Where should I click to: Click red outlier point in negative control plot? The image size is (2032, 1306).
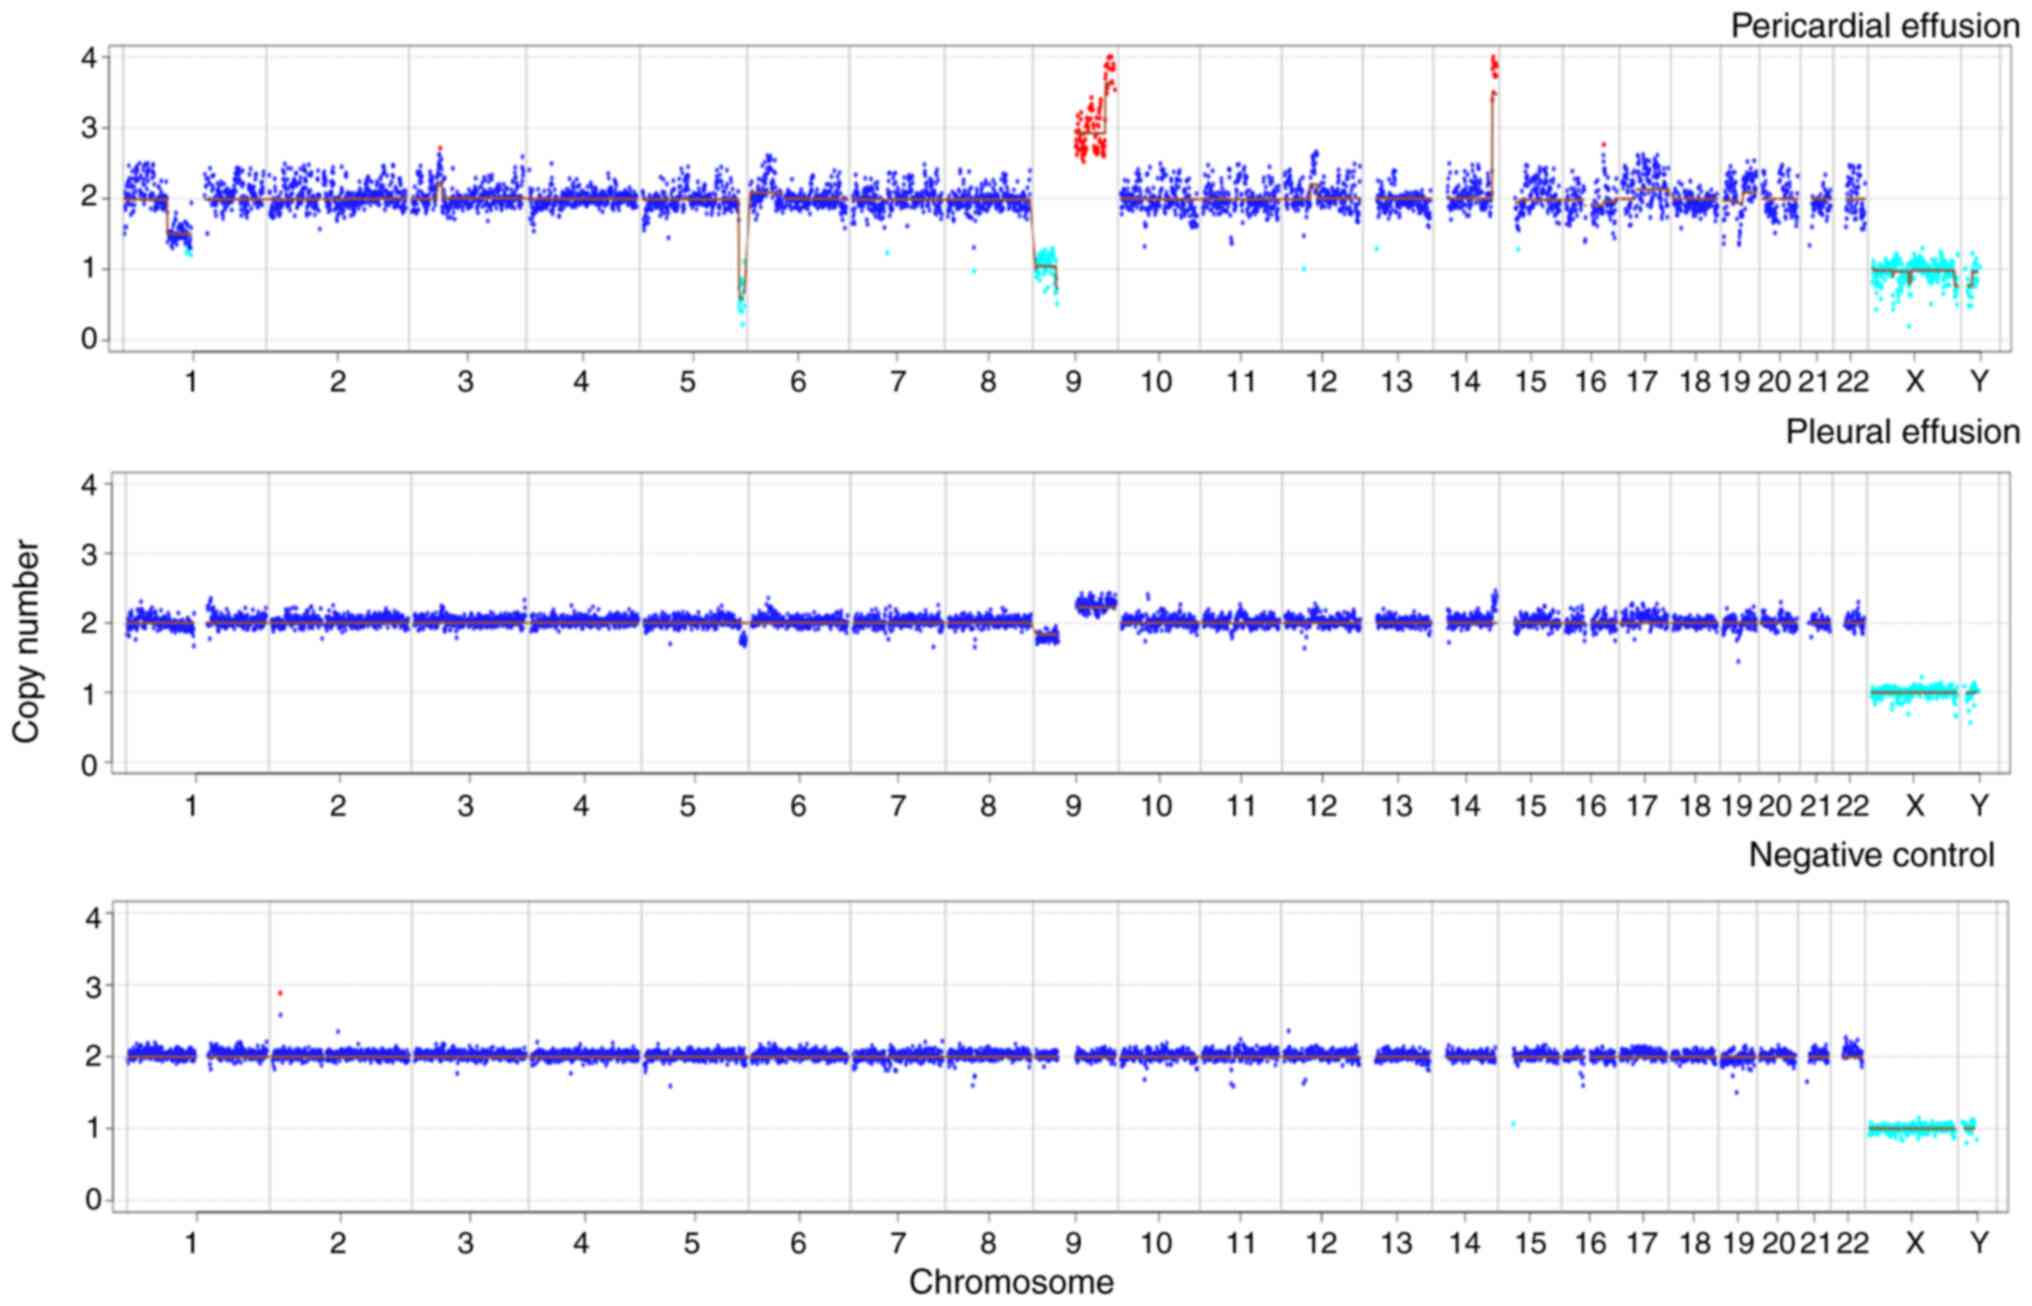(x=280, y=993)
